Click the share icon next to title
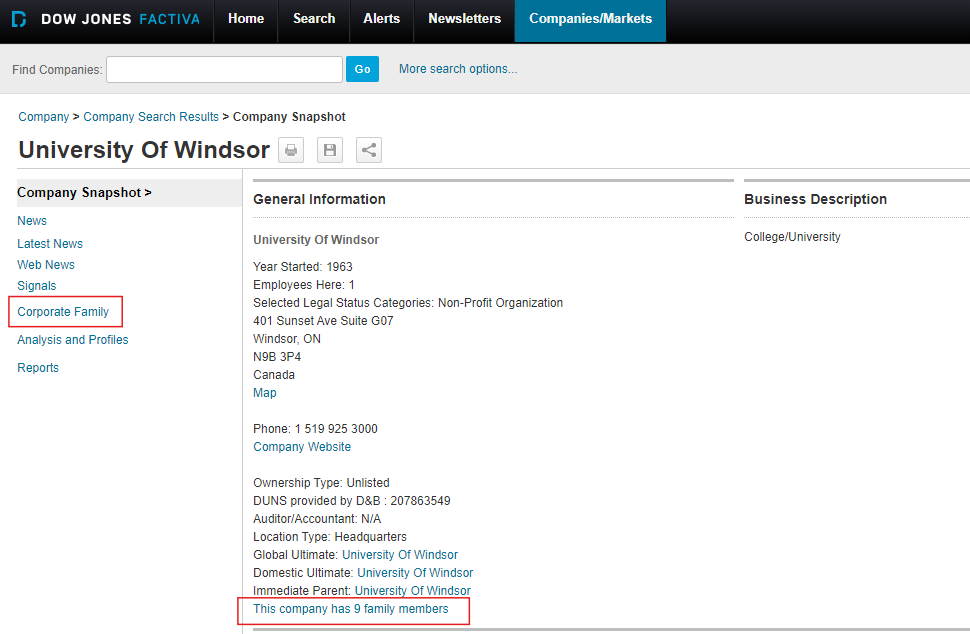This screenshot has width=970, height=634. (x=369, y=151)
